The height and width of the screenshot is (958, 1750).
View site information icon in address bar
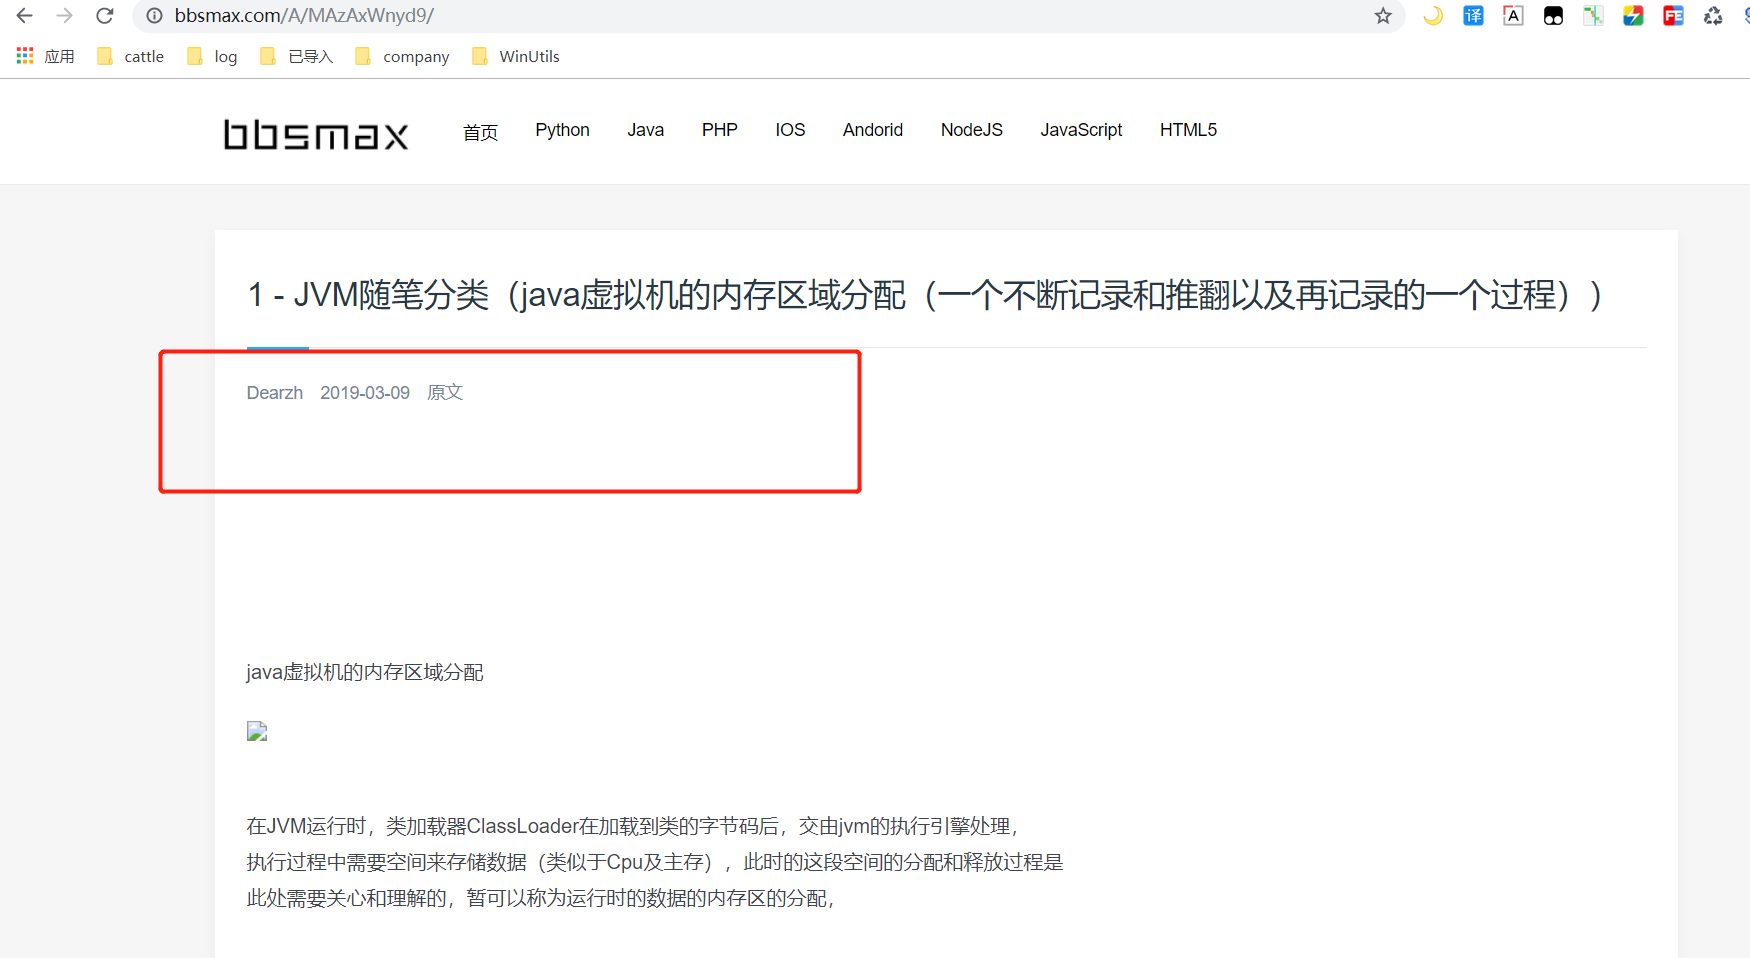click(155, 16)
